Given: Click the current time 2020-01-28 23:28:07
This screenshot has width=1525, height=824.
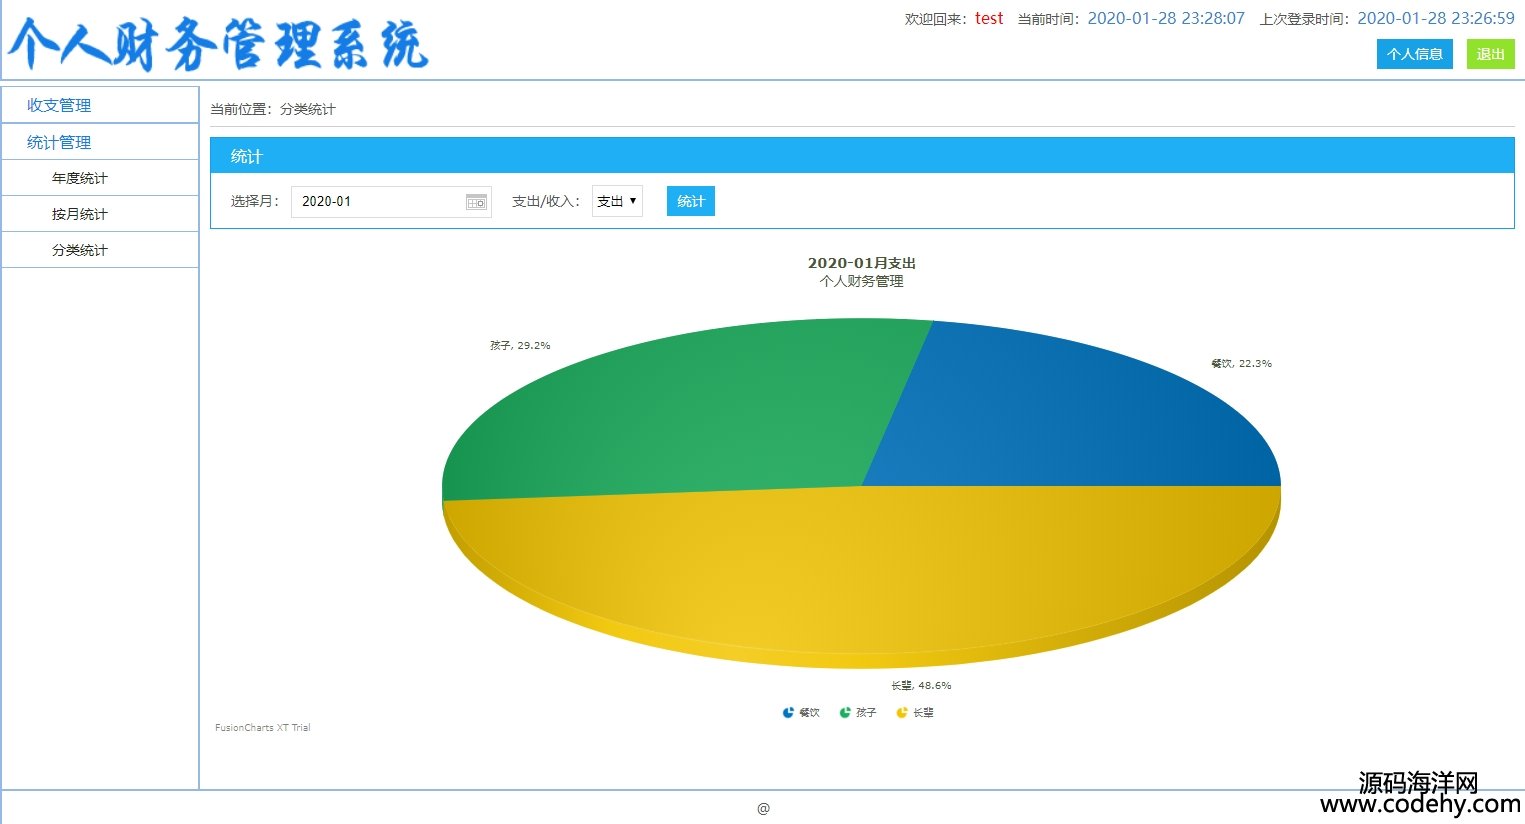Looking at the screenshot, I should point(1166,18).
